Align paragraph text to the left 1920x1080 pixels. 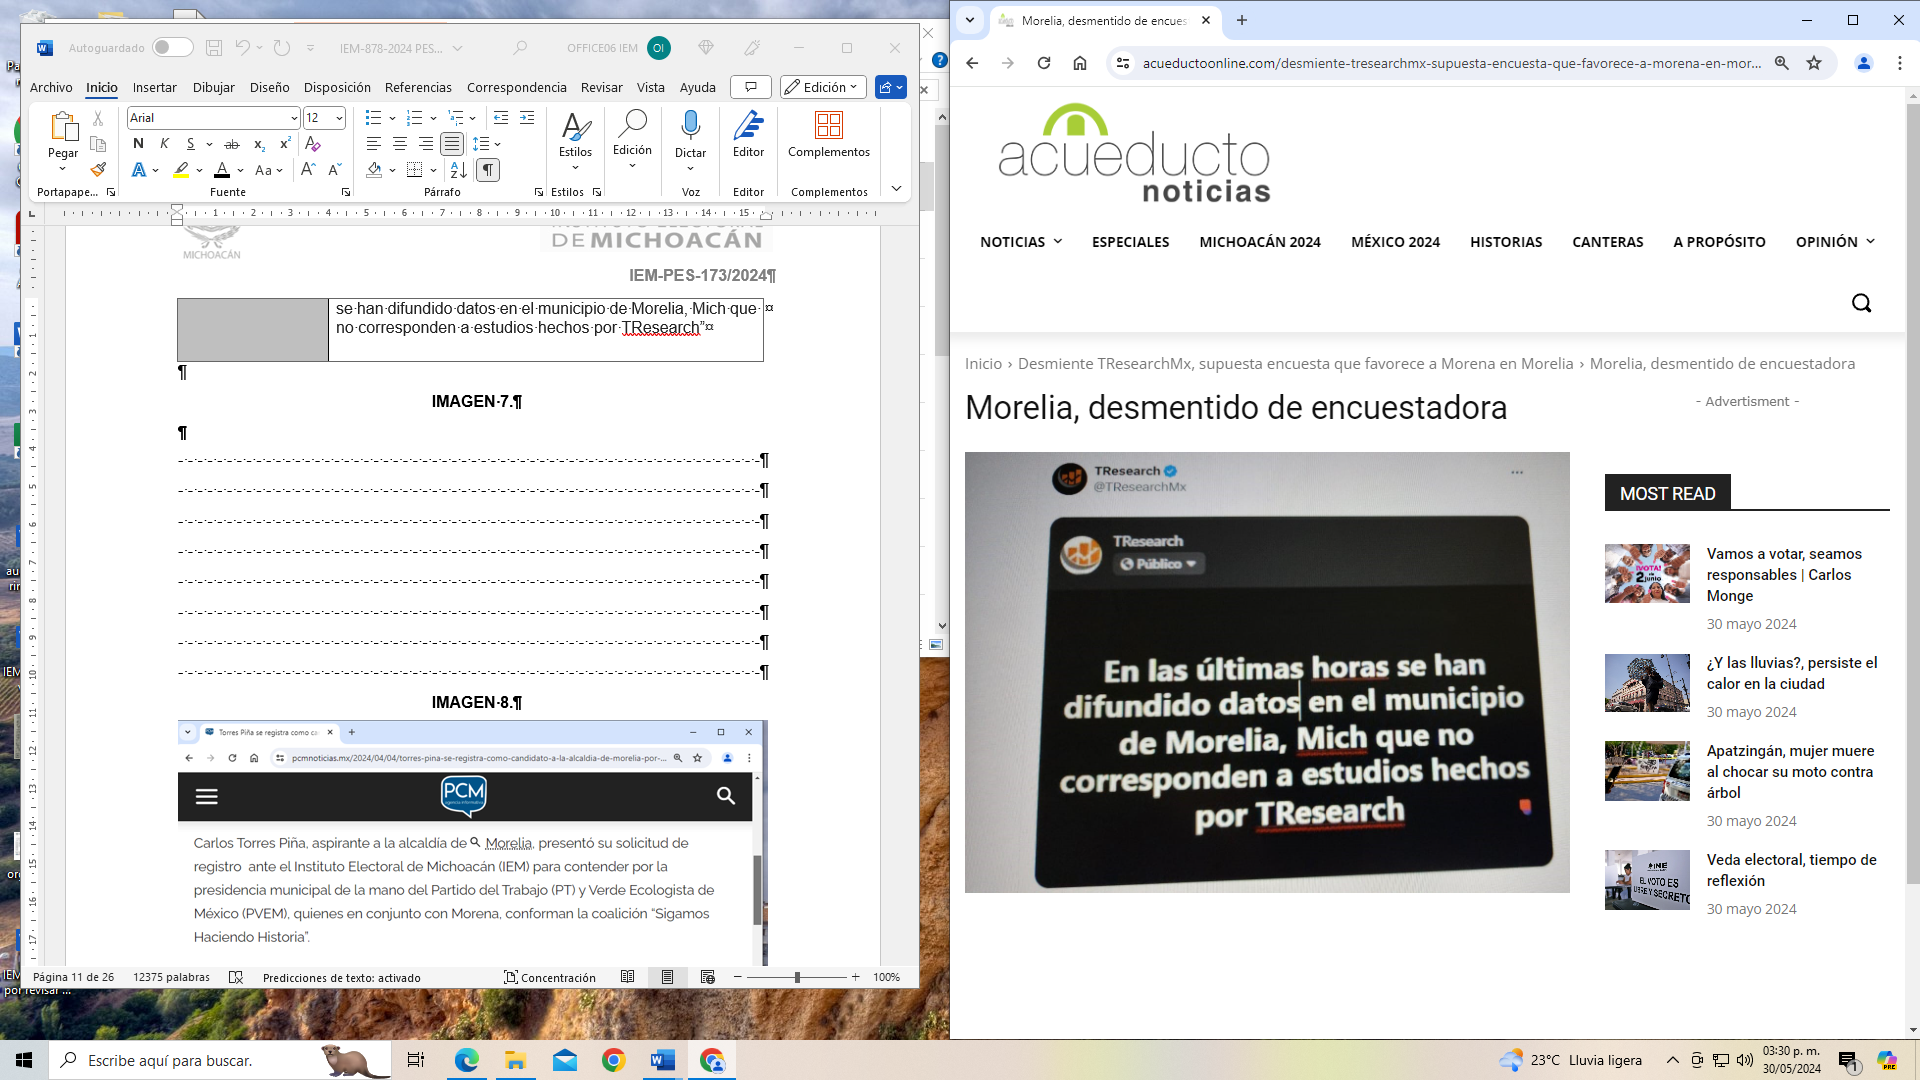(x=374, y=144)
